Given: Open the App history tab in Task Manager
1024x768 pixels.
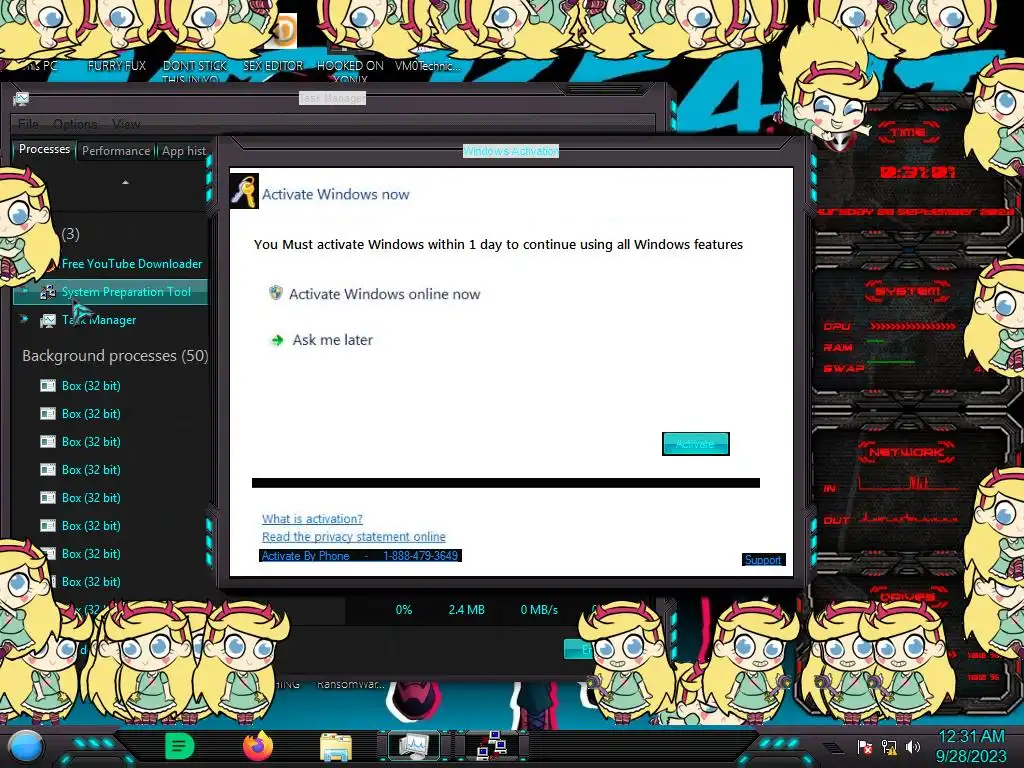Looking at the screenshot, I should [184, 151].
